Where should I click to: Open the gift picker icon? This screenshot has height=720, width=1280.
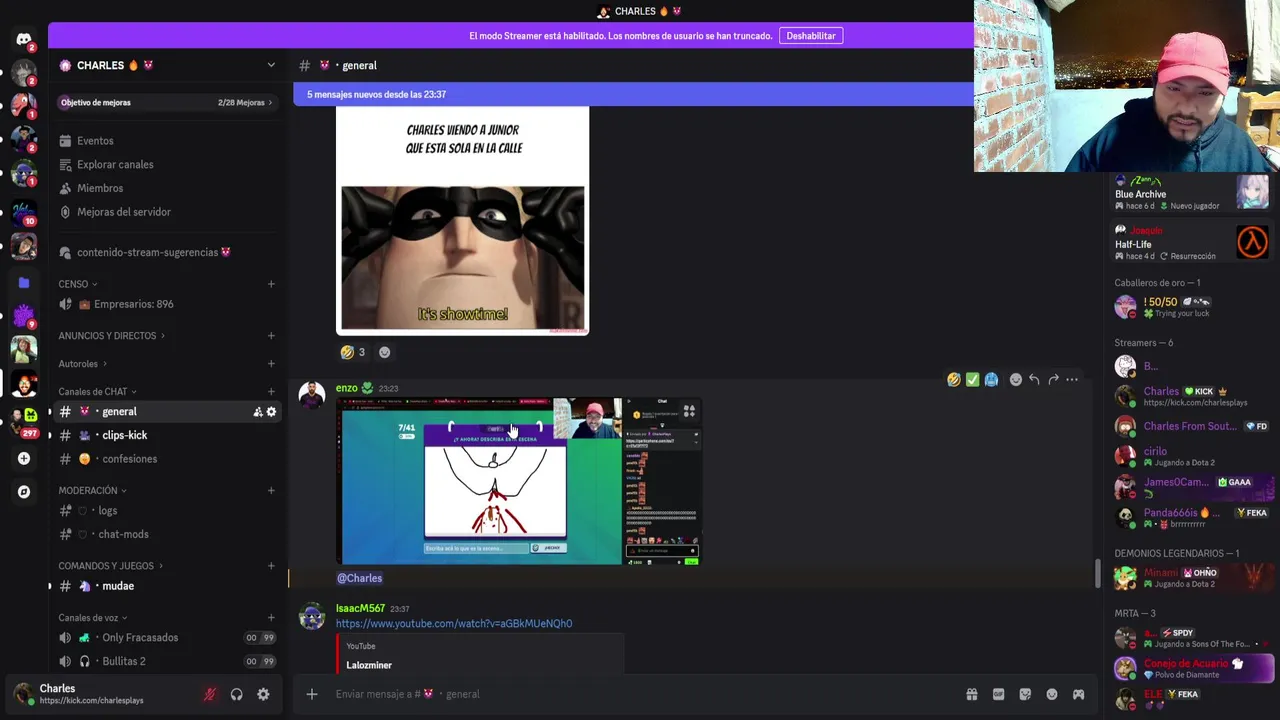tap(971, 694)
